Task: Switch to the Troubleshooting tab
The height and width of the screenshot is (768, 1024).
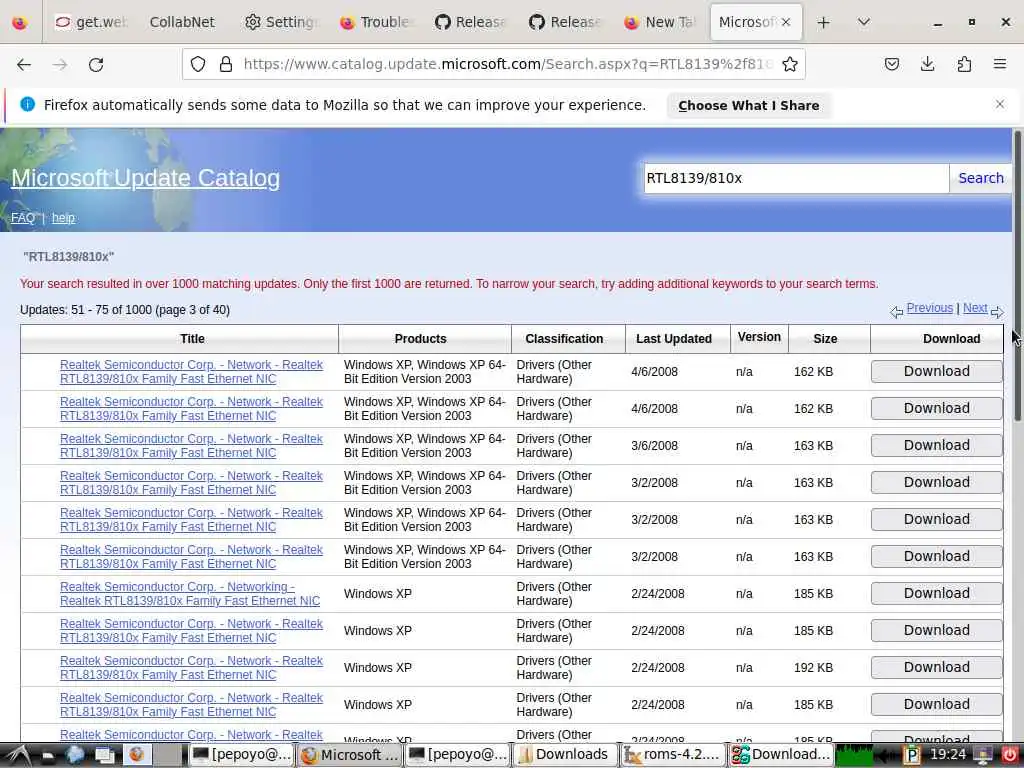Action: tap(376, 22)
